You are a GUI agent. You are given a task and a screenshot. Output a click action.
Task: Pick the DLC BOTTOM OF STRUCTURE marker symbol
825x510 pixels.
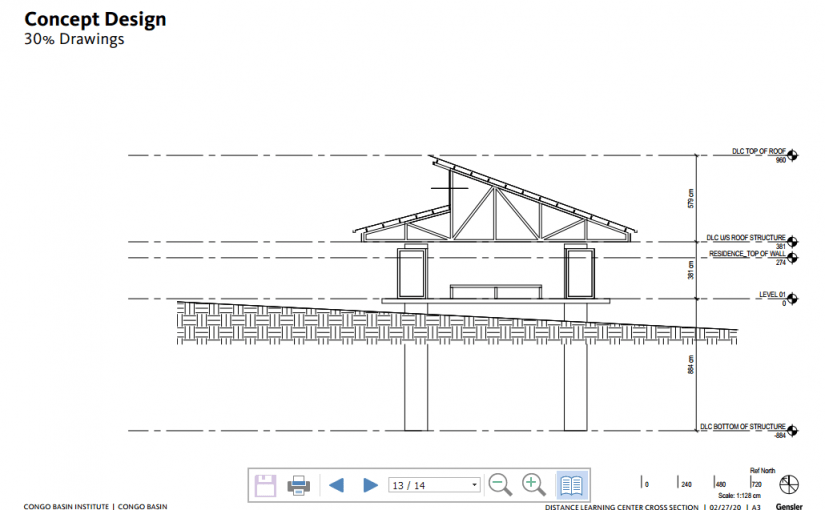tap(792, 430)
